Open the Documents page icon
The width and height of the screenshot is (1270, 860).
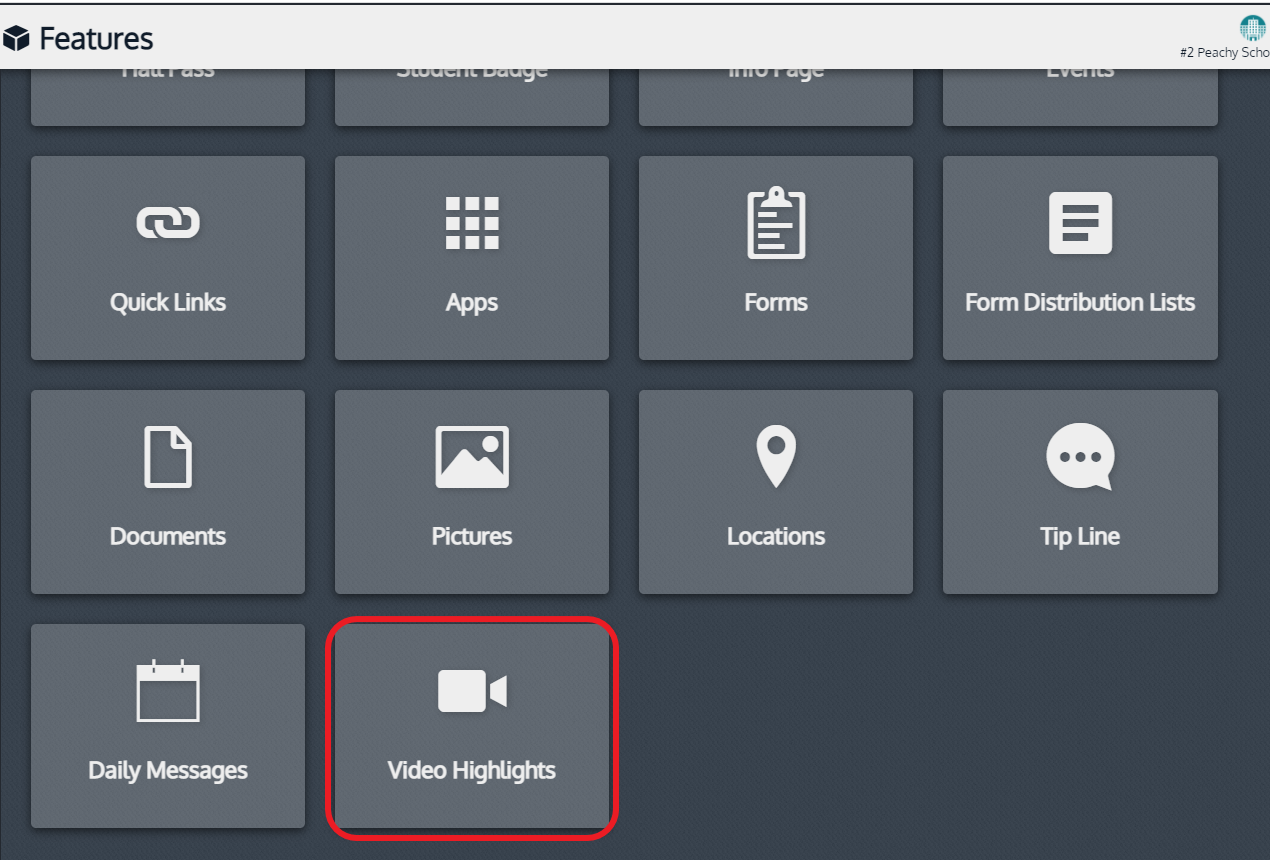[x=168, y=457]
